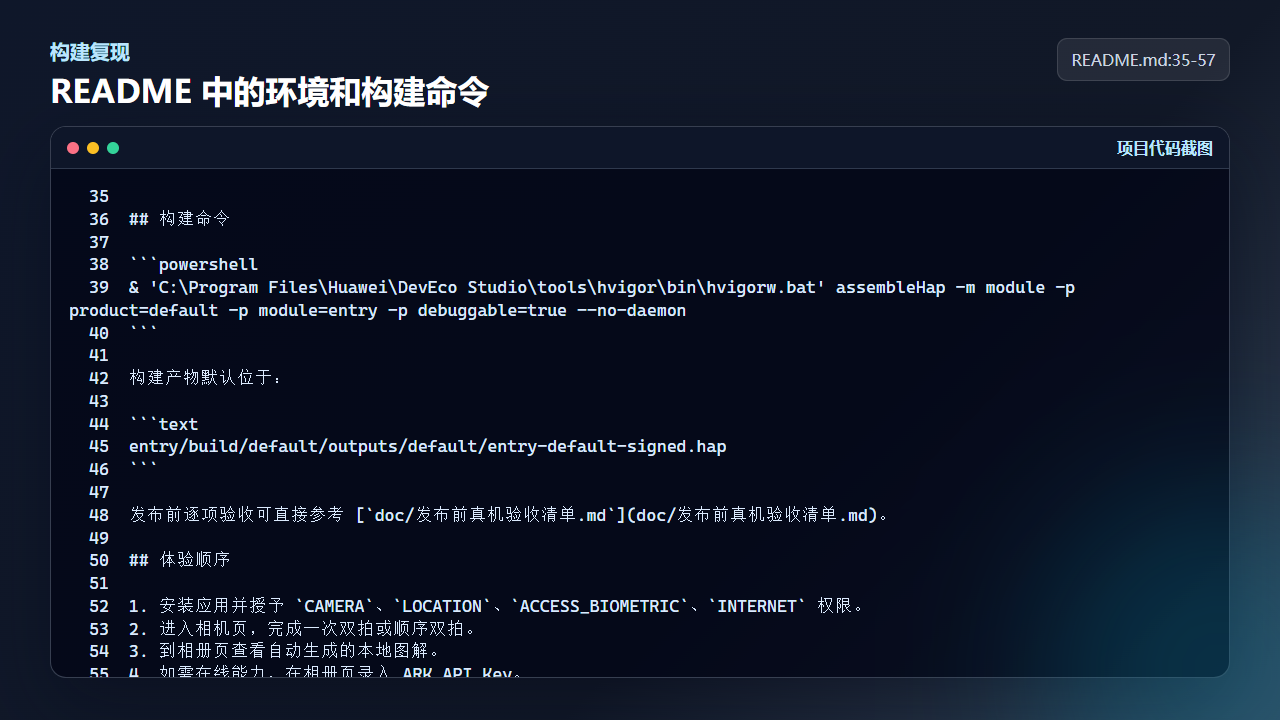Click line number 51

(99, 584)
